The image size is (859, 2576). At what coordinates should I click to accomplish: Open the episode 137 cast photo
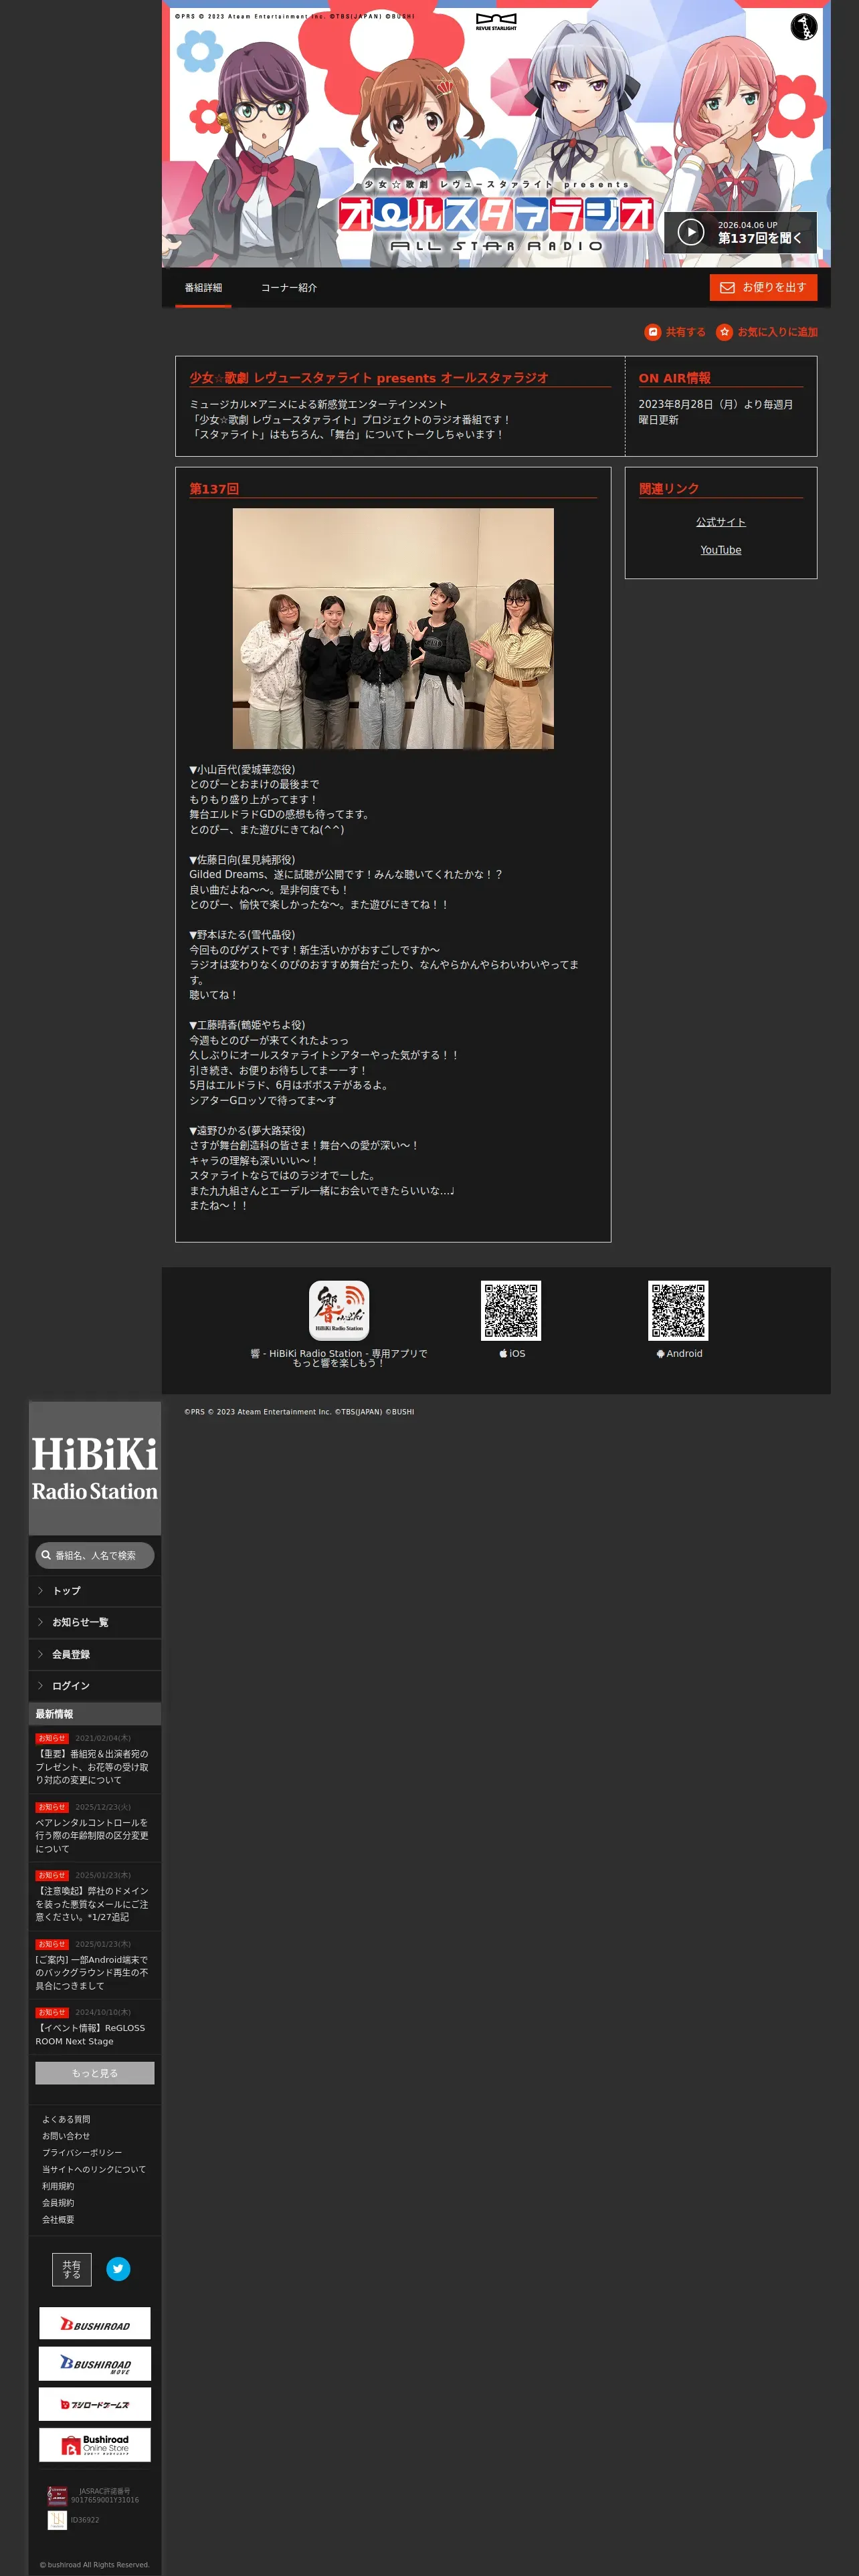pos(393,628)
